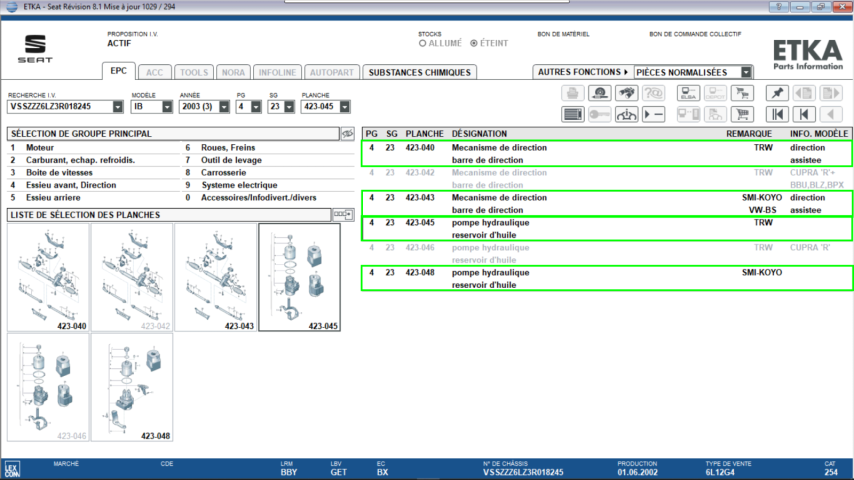Click the double shopping carts icon
This screenshot has width=854, height=480.
(x=742, y=93)
